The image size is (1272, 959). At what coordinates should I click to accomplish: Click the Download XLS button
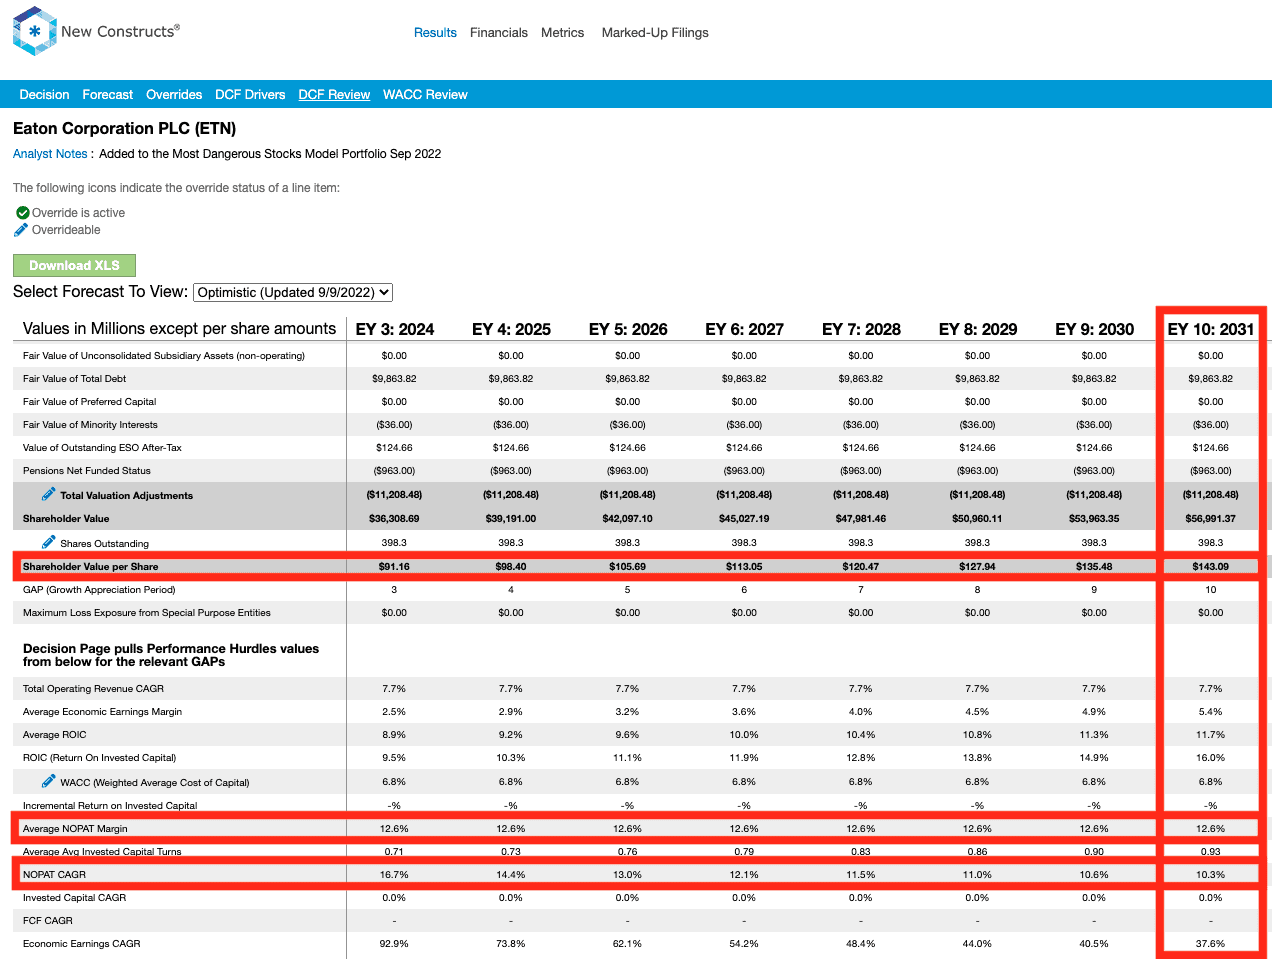point(74,265)
